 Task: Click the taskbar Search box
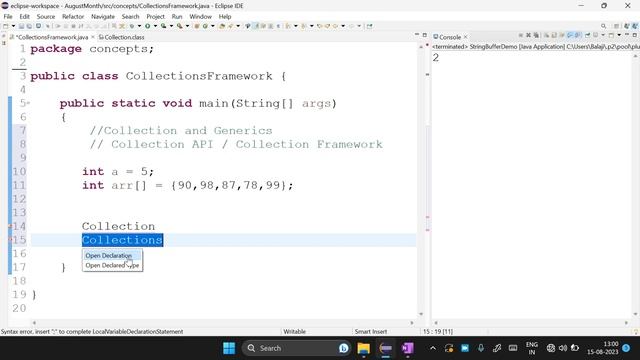(x=297, y=348)
